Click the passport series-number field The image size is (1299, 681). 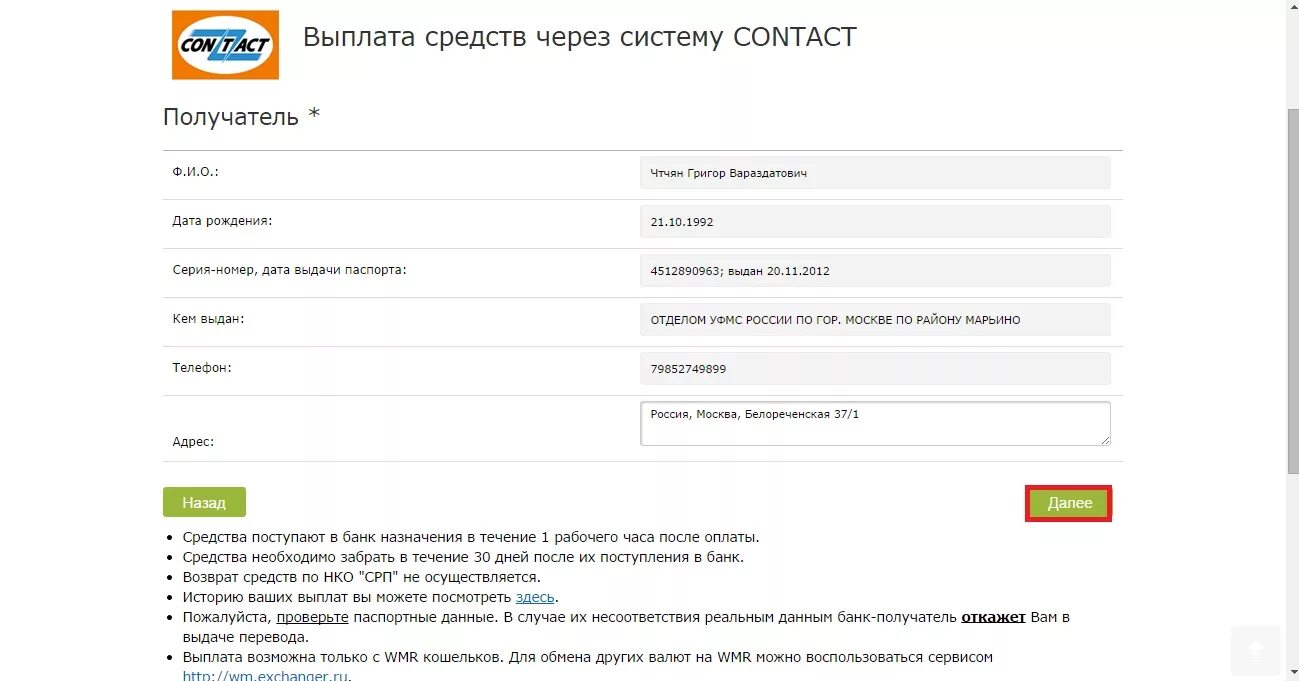point(875,271)
